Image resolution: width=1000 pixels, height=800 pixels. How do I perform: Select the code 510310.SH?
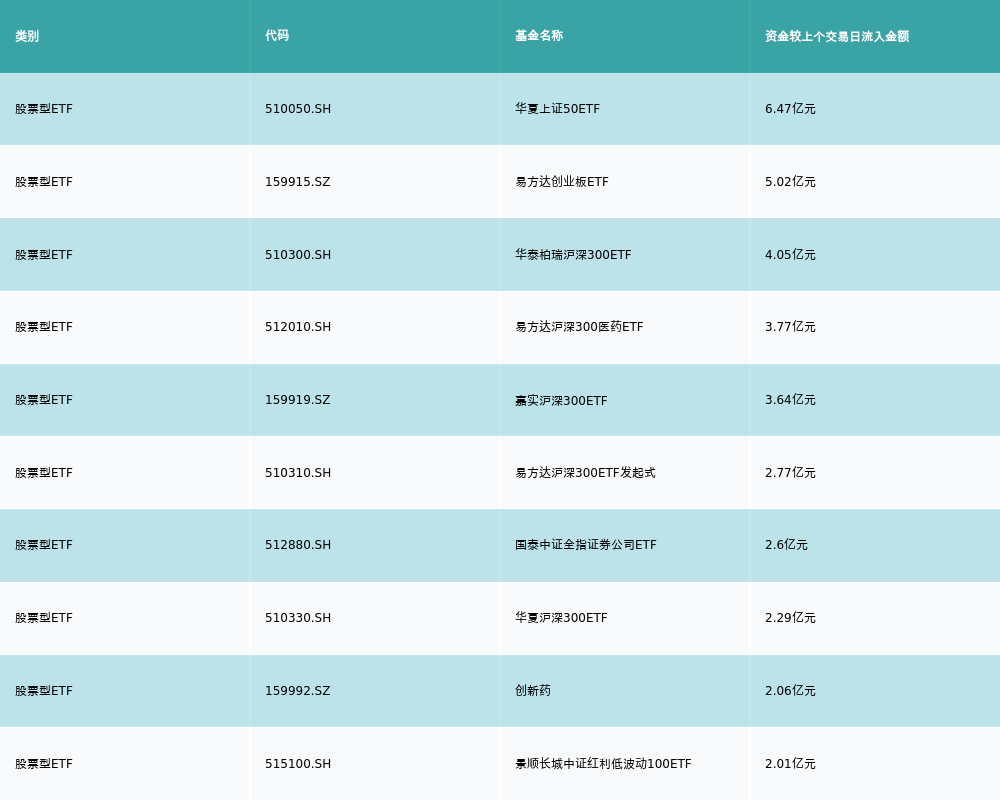[298, 473]
